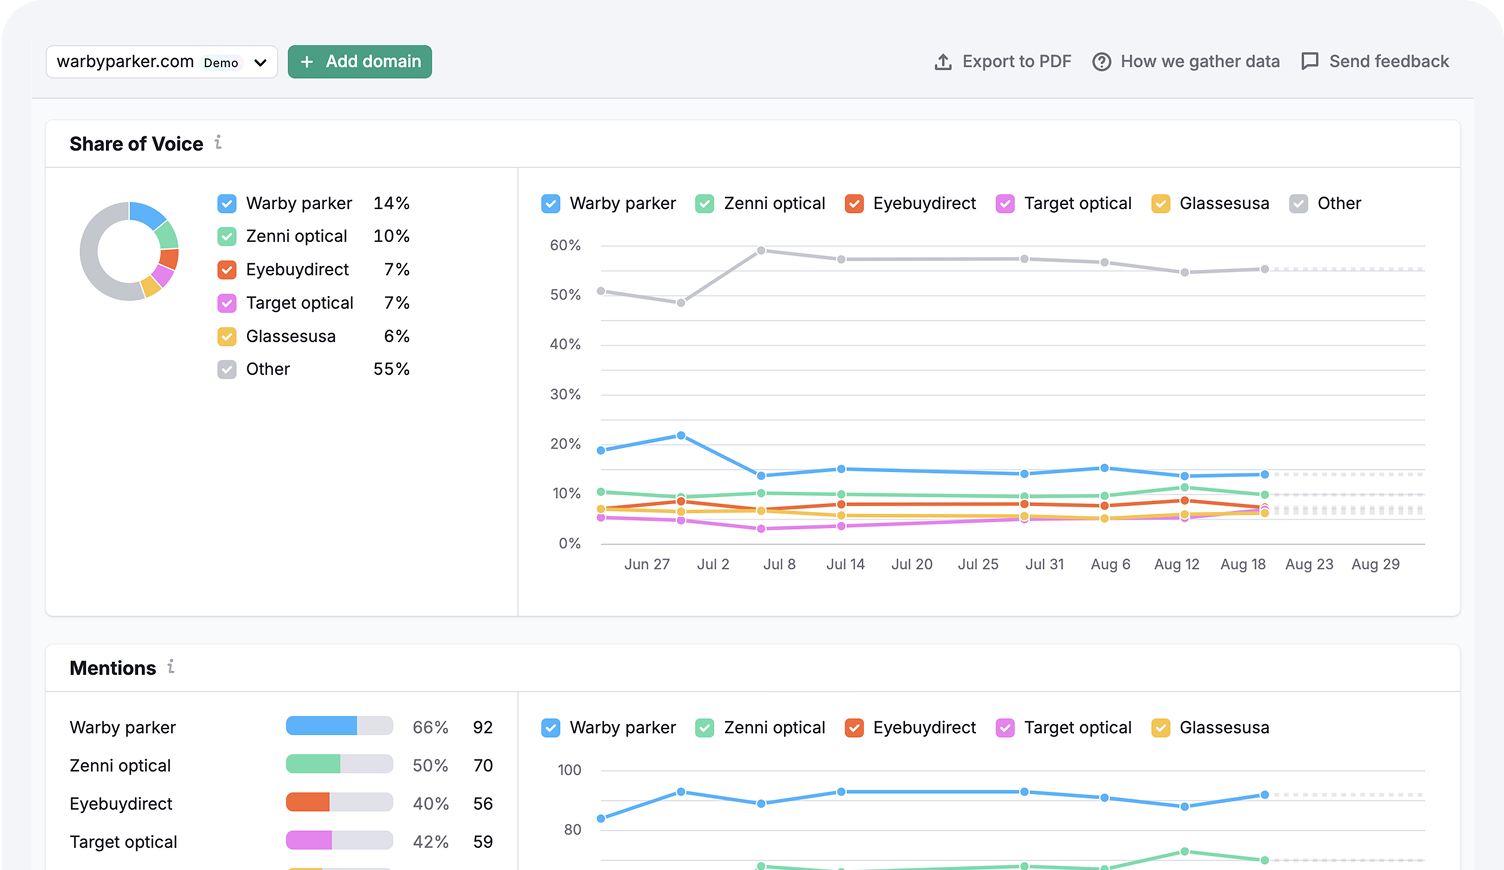Select Target optical row in Mentions list
The image size is (1504, 870).
123,842
